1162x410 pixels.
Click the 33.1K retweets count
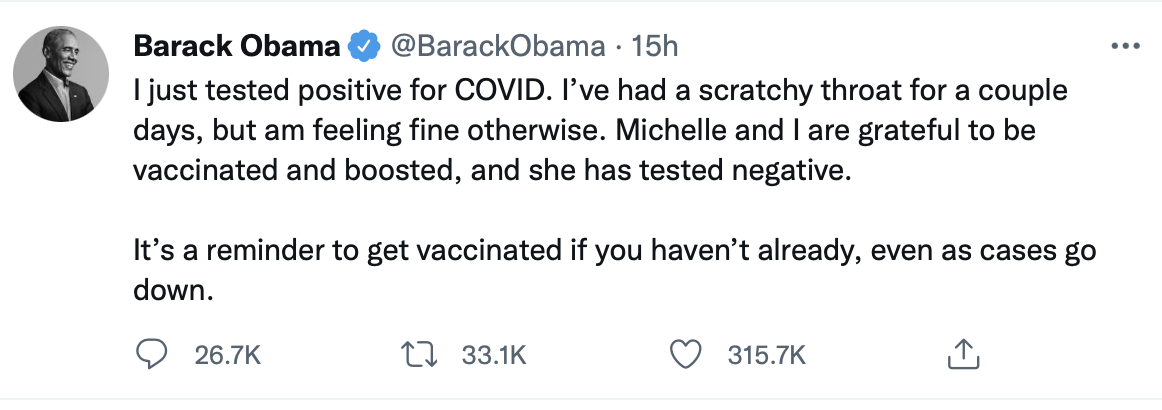click(494, 356)
